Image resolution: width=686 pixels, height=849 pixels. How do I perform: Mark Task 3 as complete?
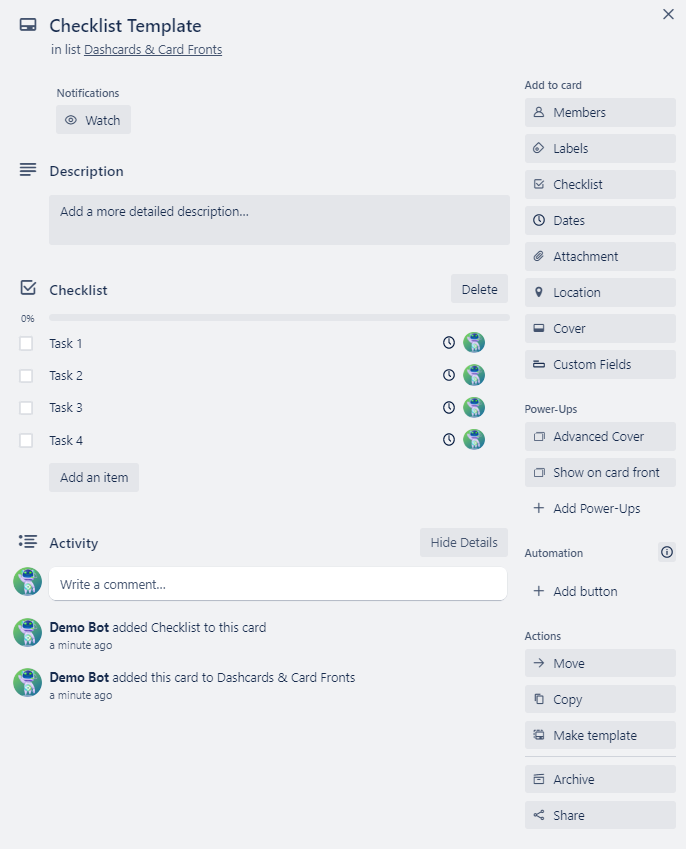(28, 407)
